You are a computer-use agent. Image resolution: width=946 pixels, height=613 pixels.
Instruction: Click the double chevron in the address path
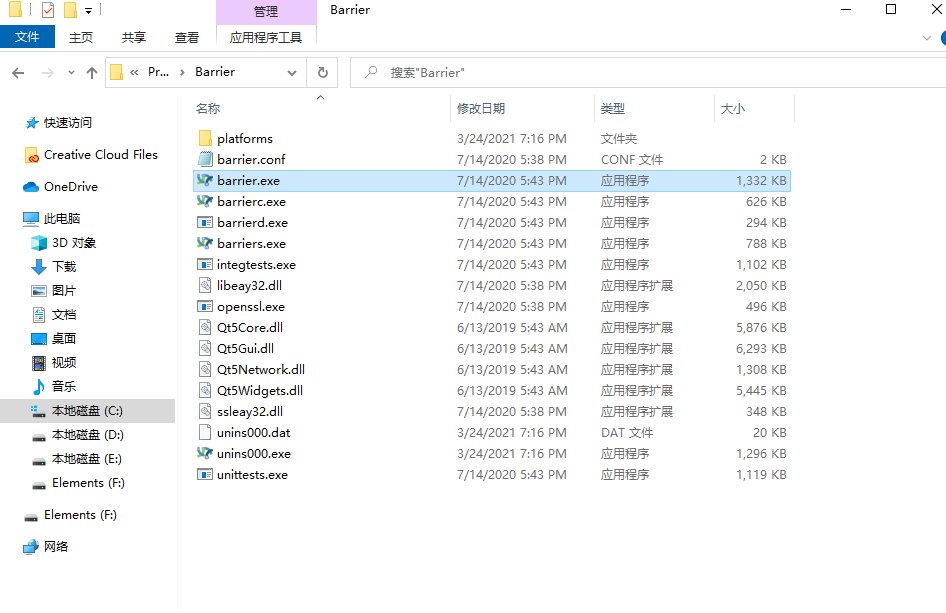pyautogui.click(x=134, y=72)
